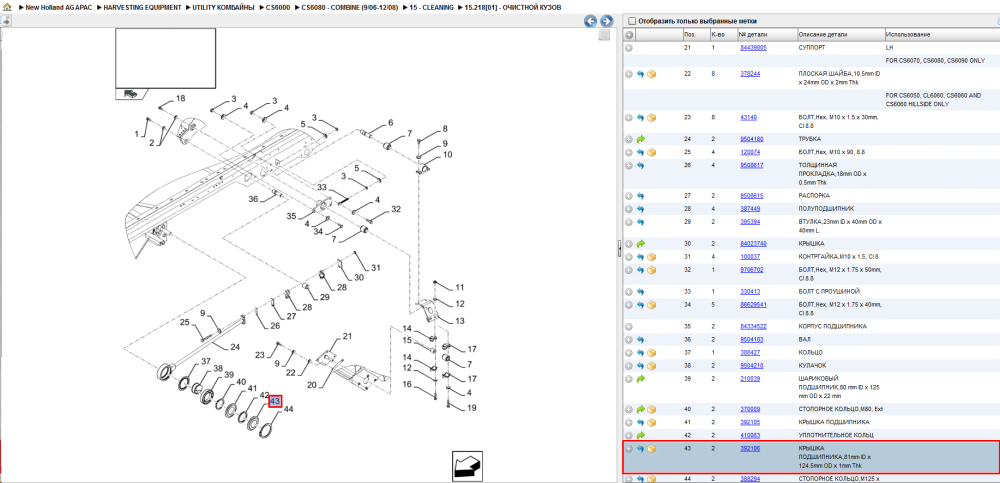This screenshot has width=1000, height=483.
Task: Open 'CS6080 - COMBINE (9/06-12/08)' breadcrumb
Action: 350,7
